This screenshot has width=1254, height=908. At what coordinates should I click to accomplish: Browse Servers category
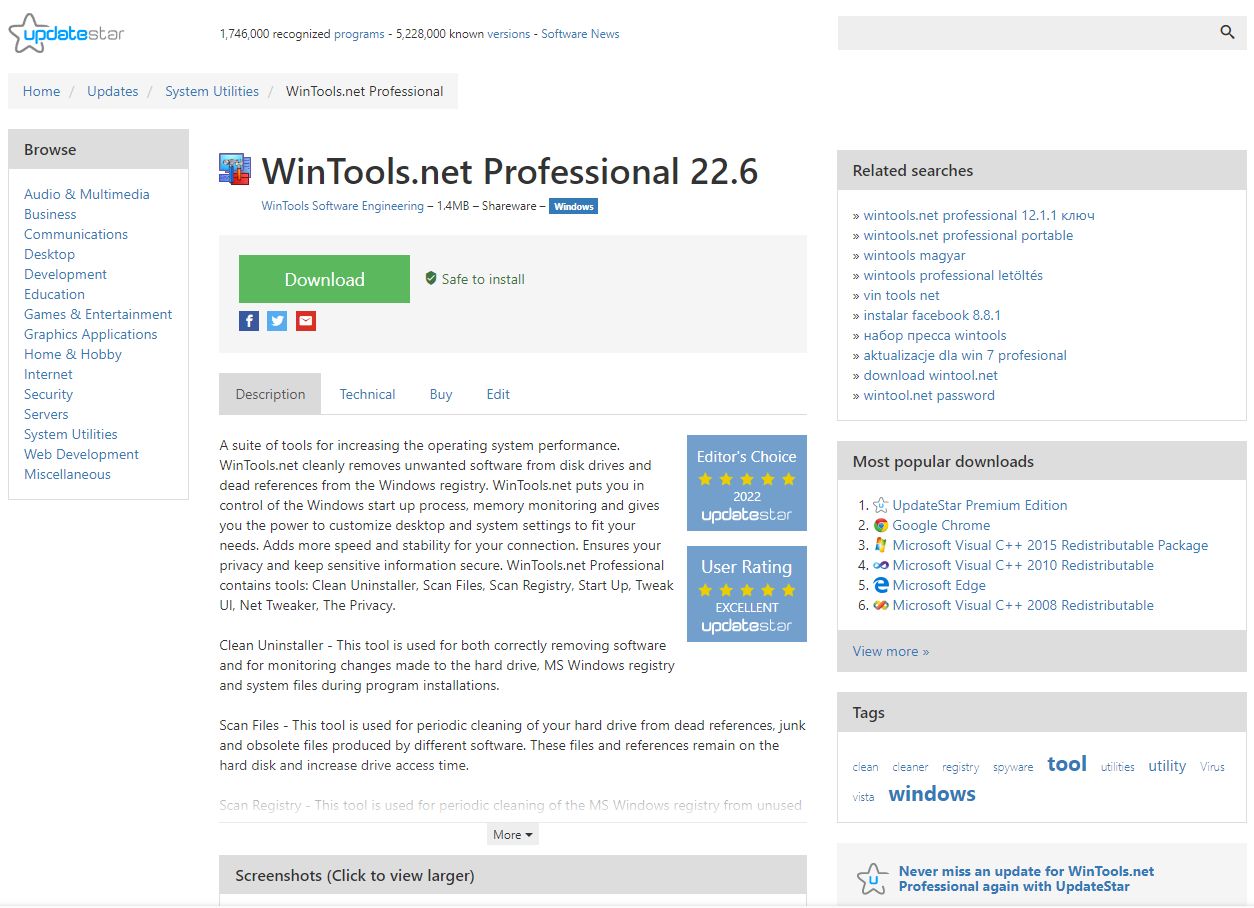[46, 414]
